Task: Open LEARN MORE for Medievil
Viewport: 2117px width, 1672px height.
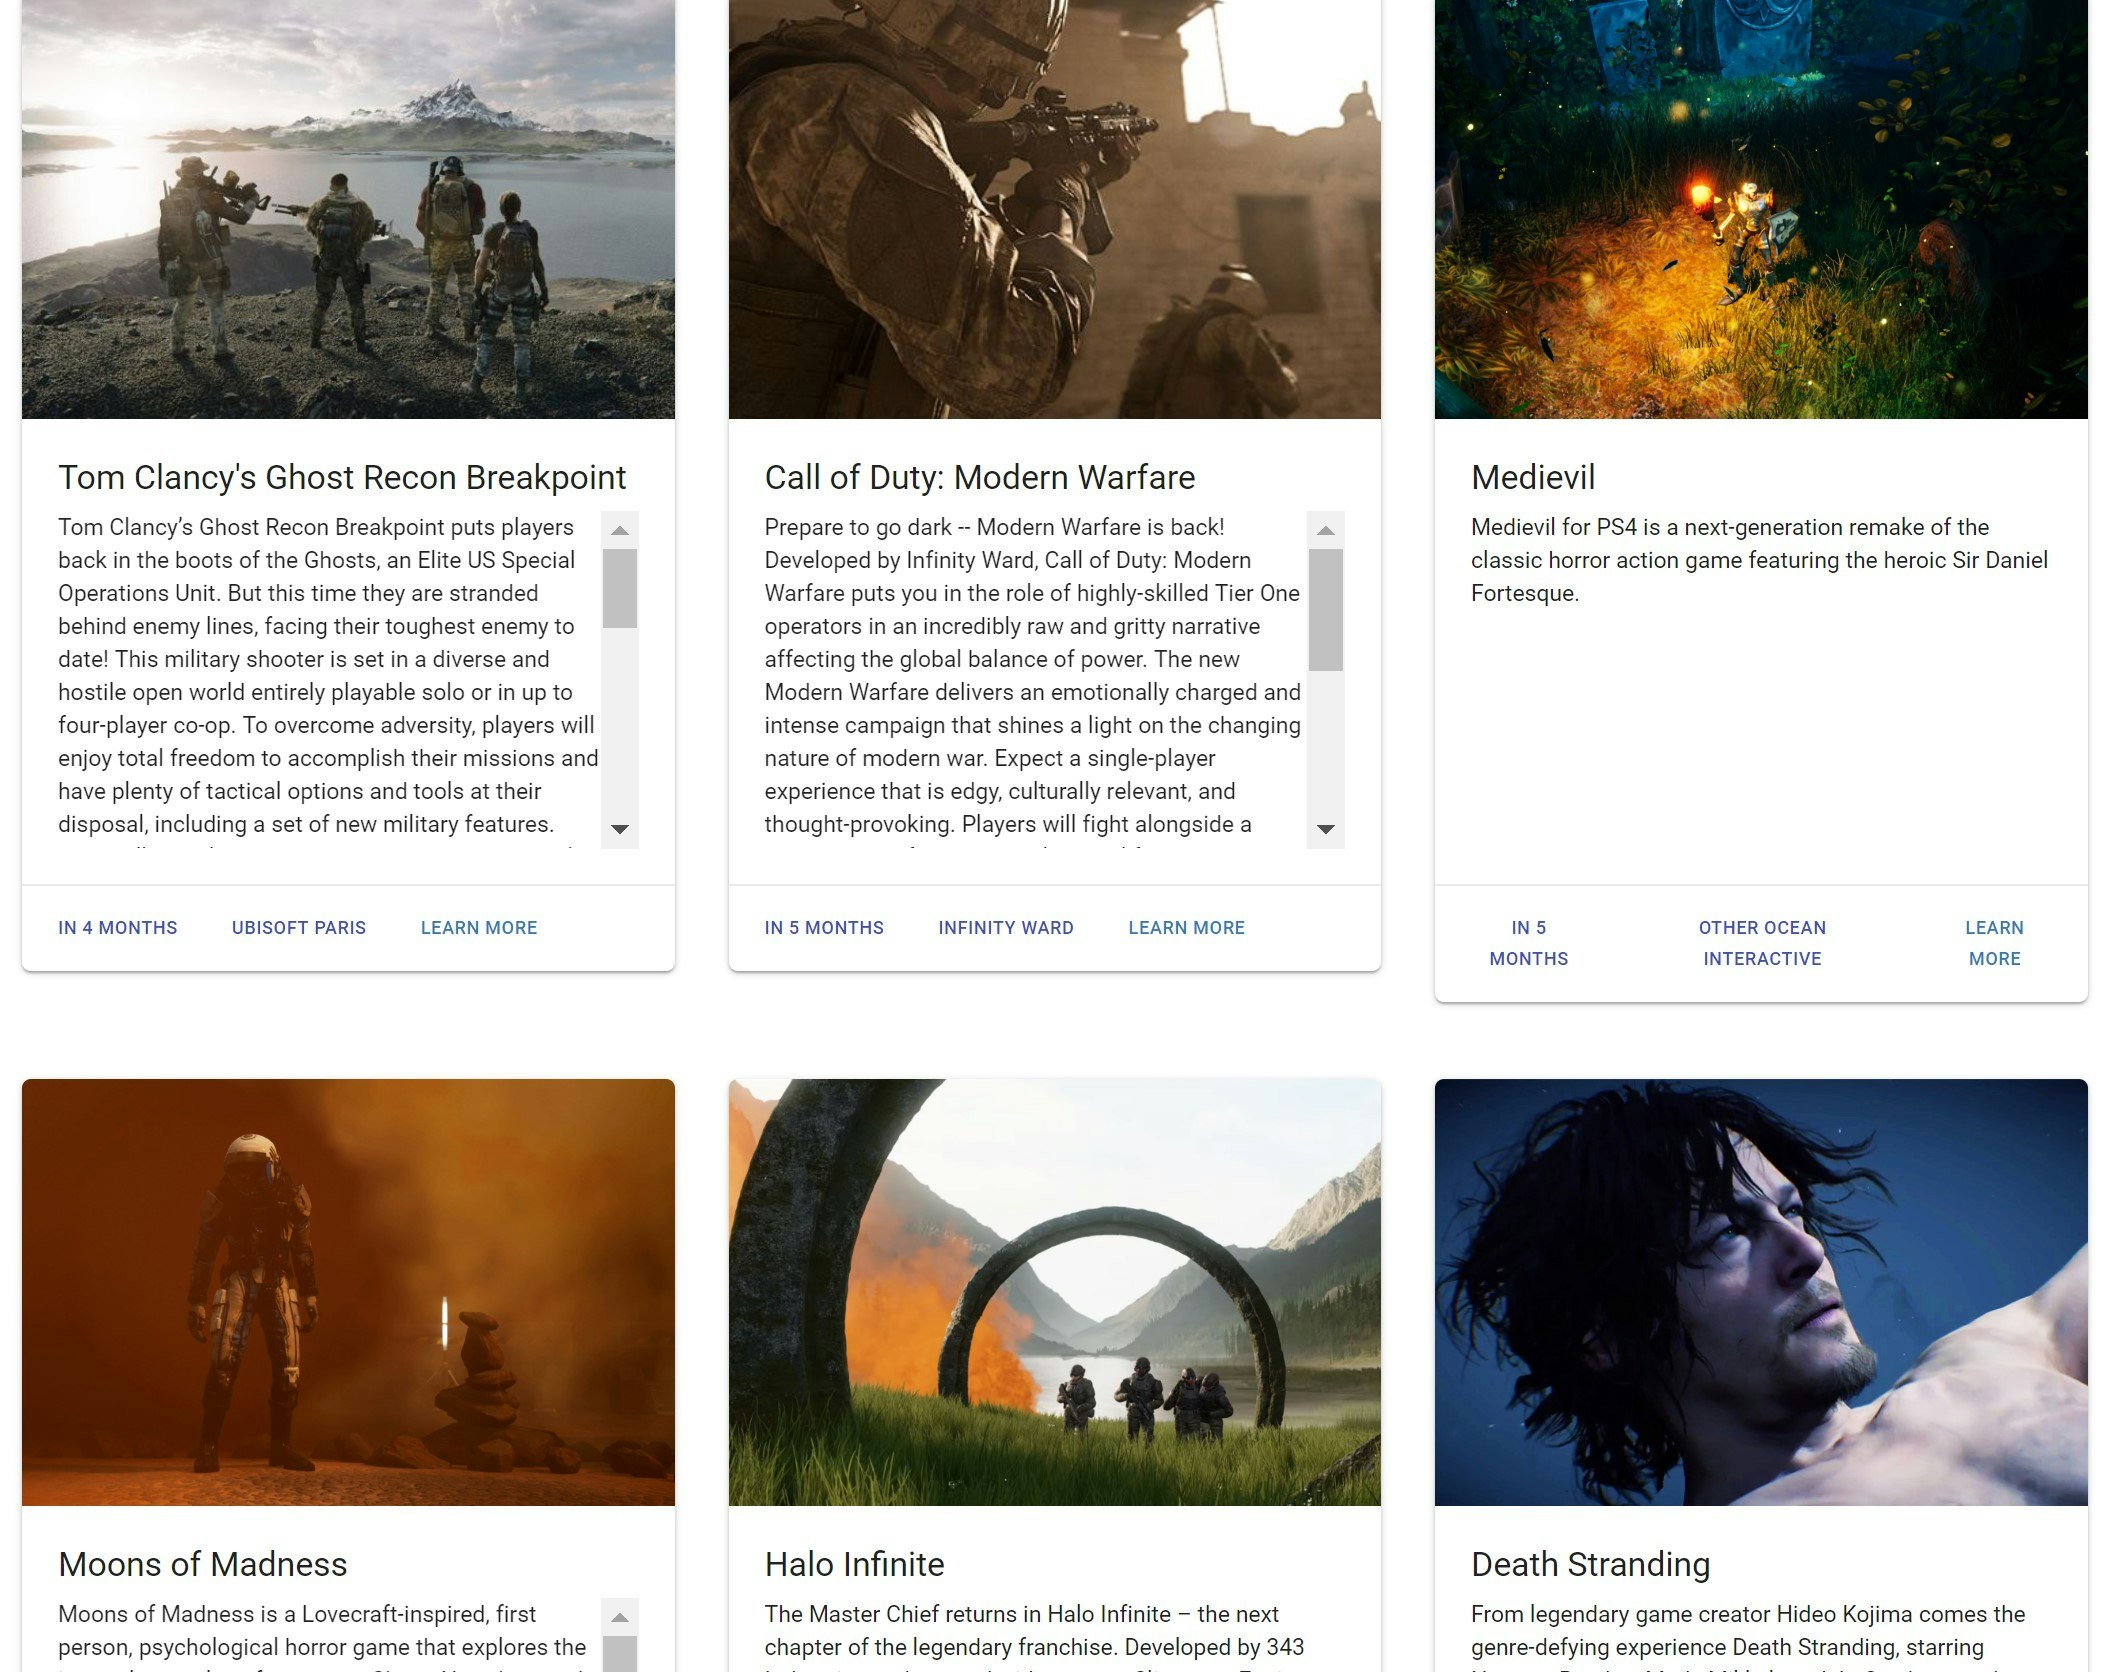Action: tap(1995, 943)
